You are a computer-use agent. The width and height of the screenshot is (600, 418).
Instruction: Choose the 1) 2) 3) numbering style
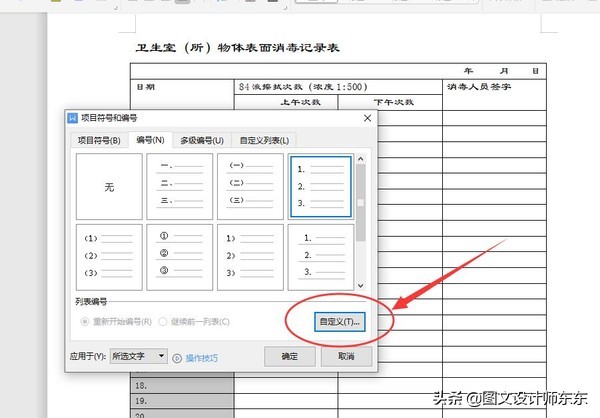pyautogui.click(x=250, y=257)
